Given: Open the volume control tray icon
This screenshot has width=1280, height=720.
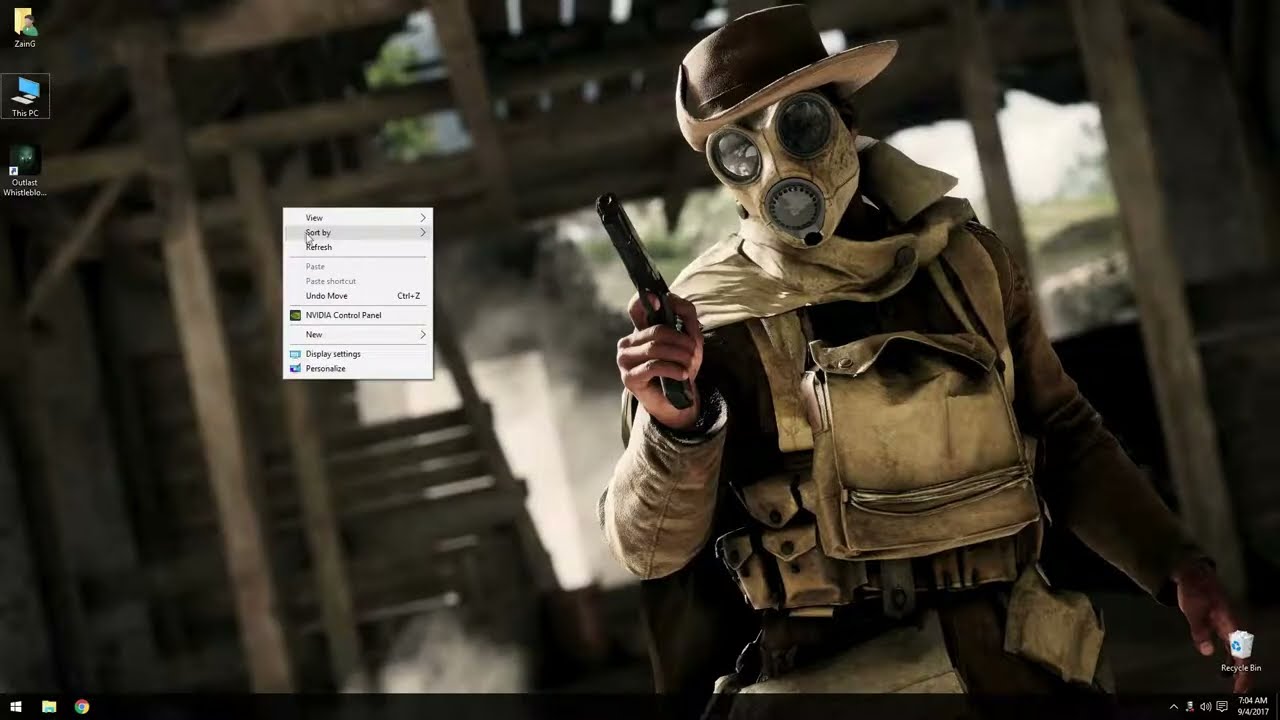Looking at the screenshot, I should (1205, 706).
